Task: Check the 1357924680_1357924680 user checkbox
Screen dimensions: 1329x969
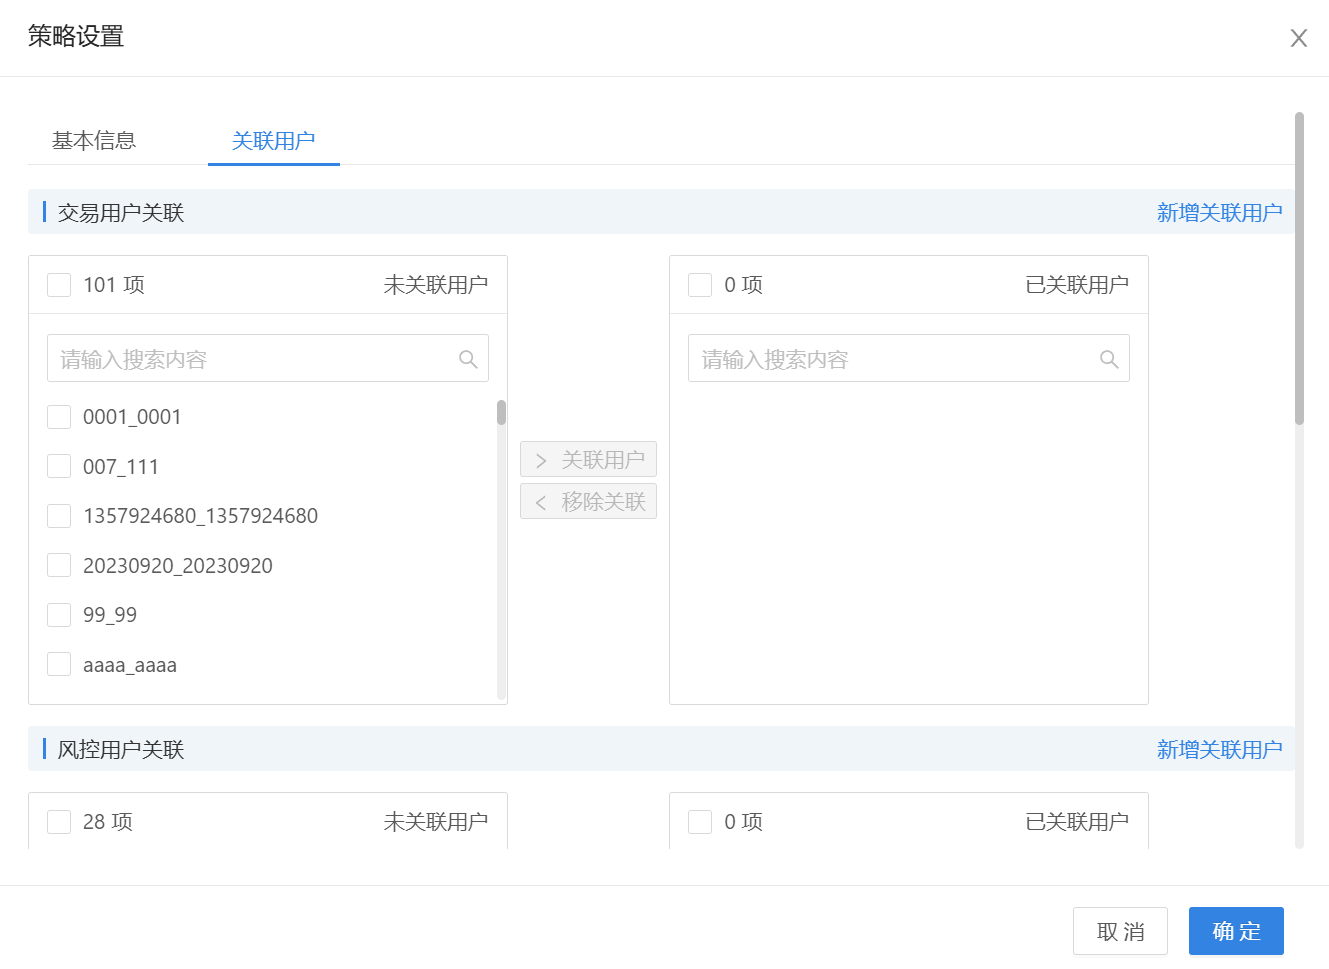Action: click(59, 516)
